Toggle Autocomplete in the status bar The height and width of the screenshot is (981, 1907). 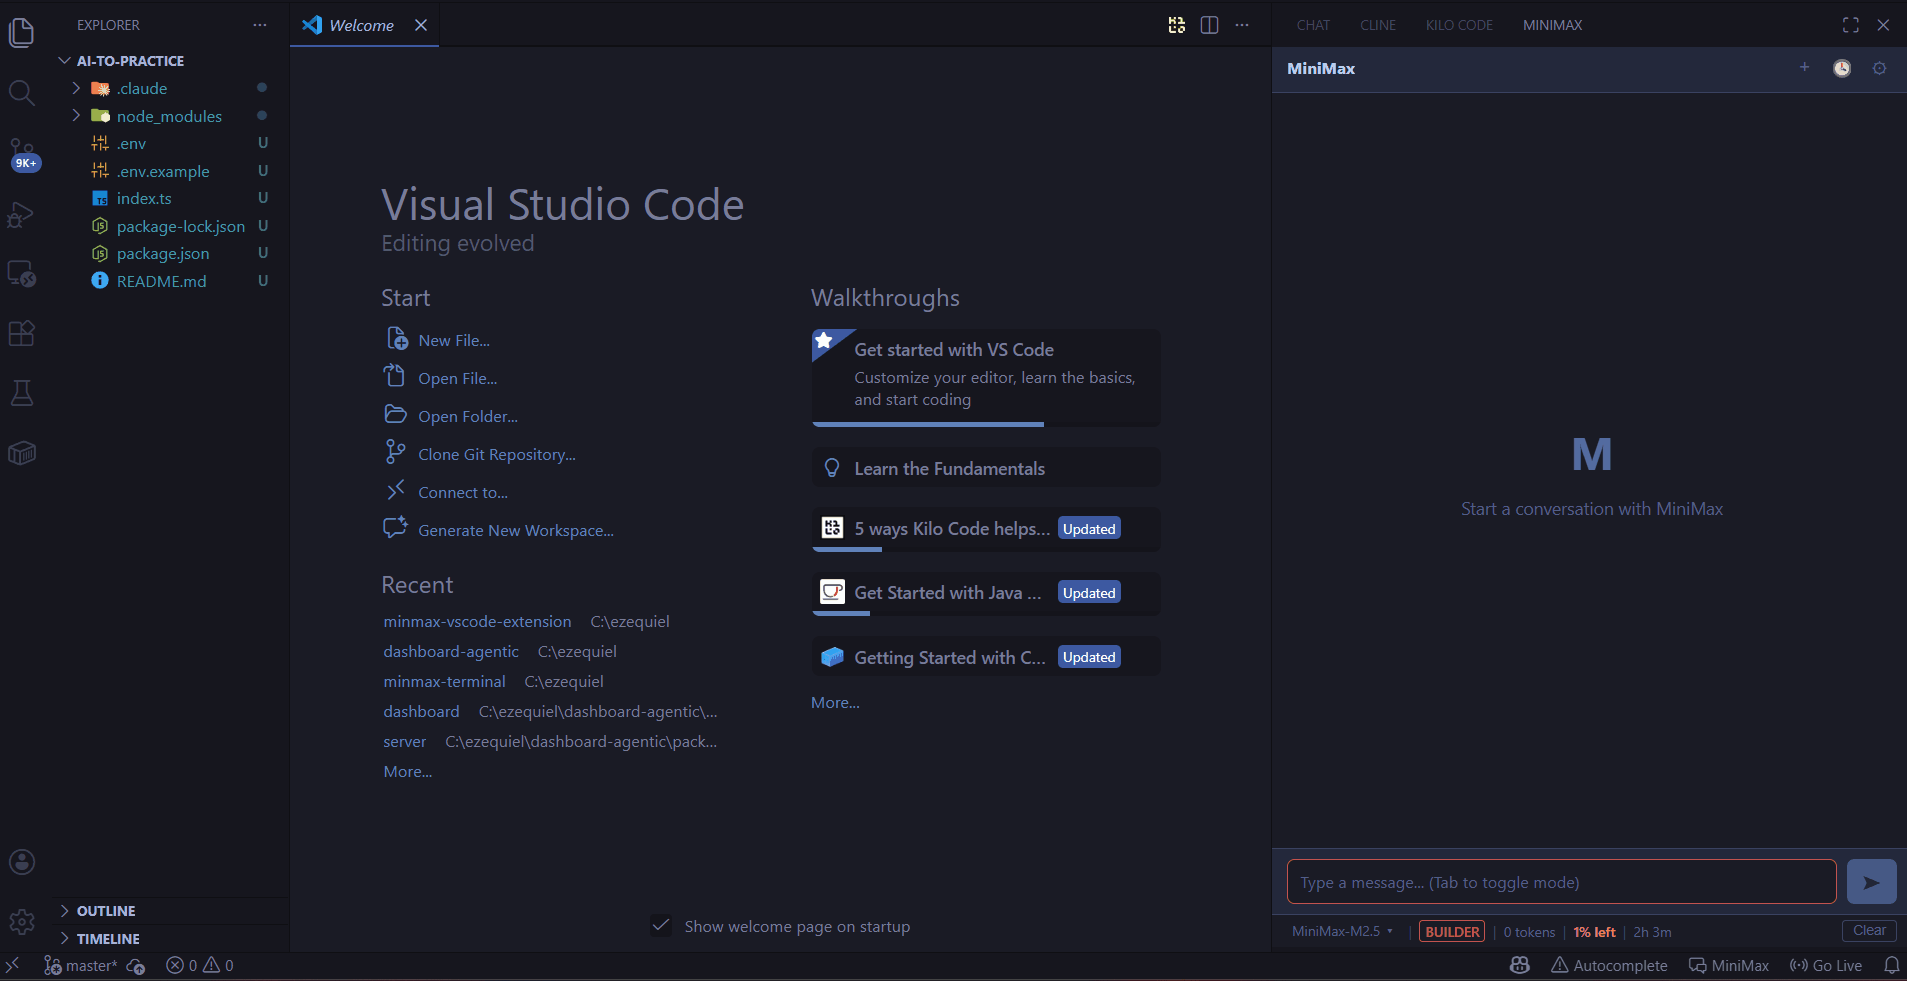[x=1609, y=965]
